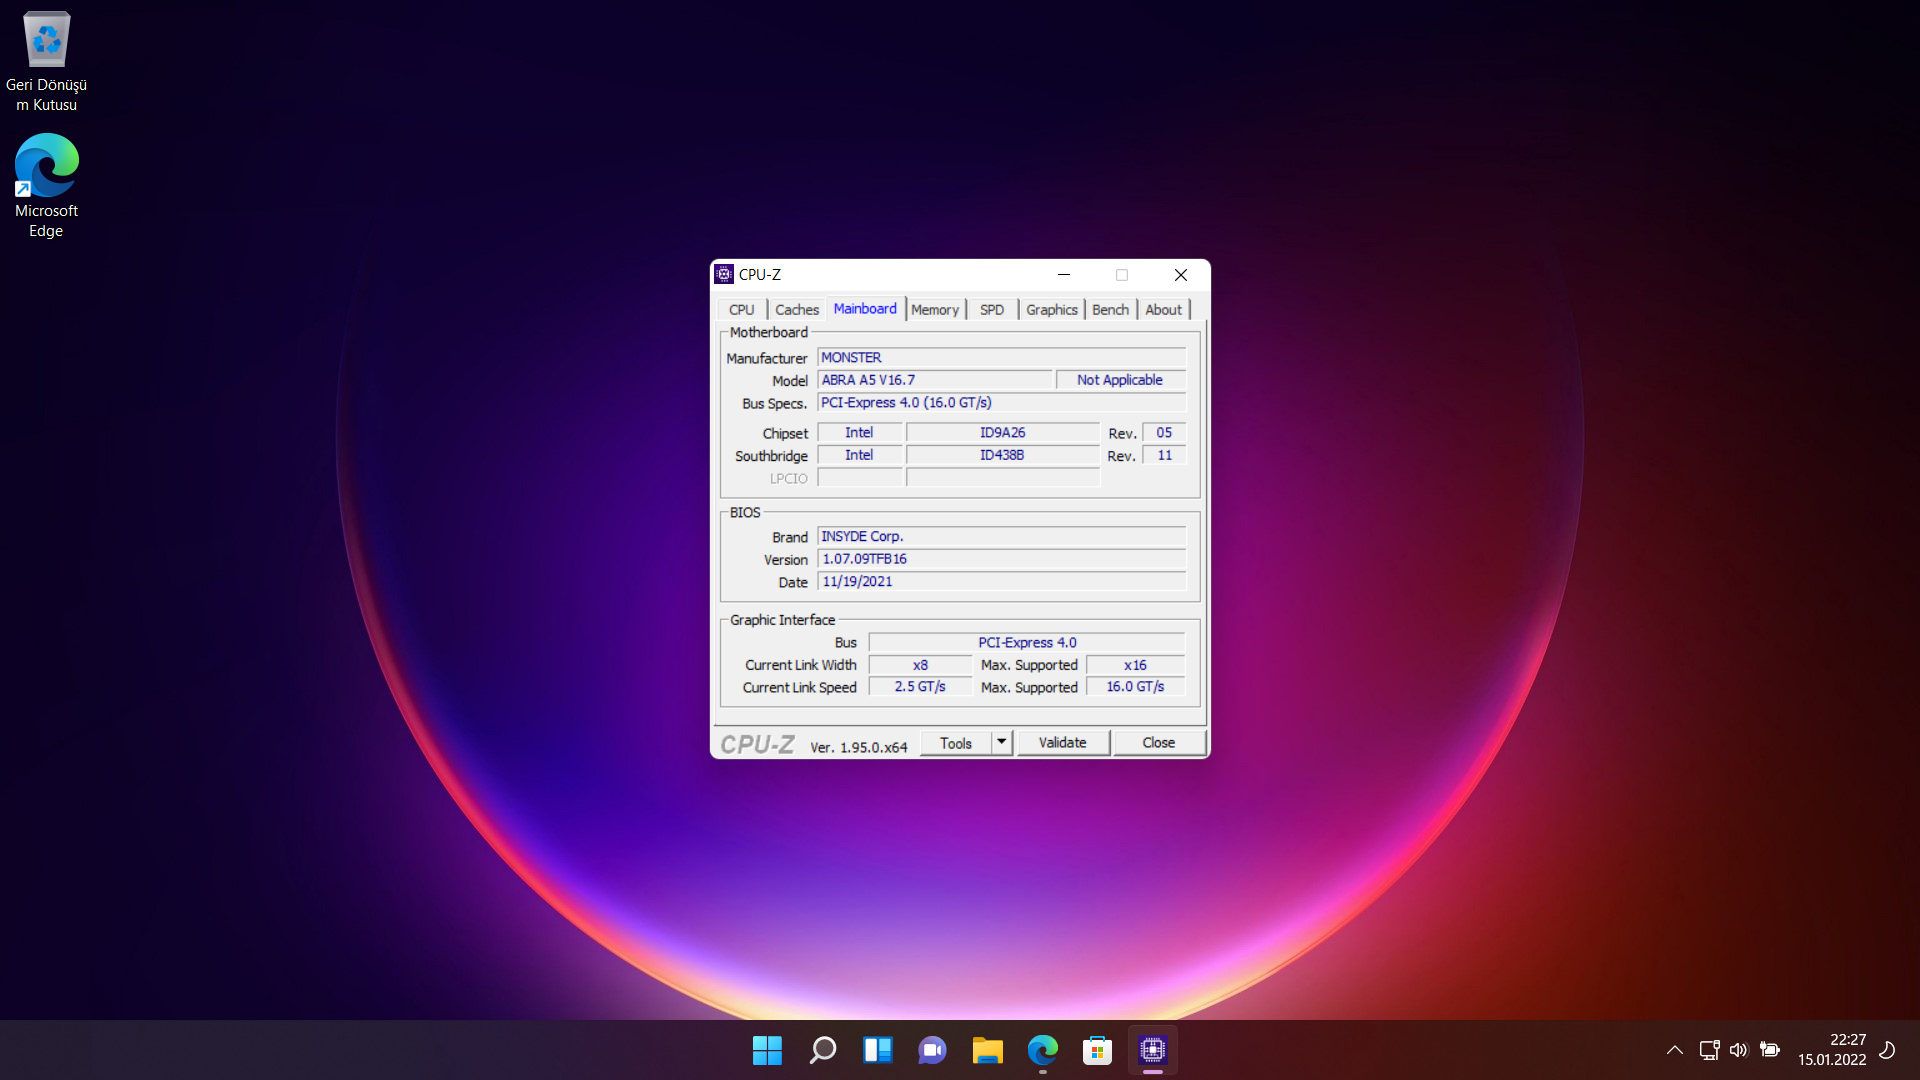Open the Widgets taskbar icon

tap(877, 1050)
